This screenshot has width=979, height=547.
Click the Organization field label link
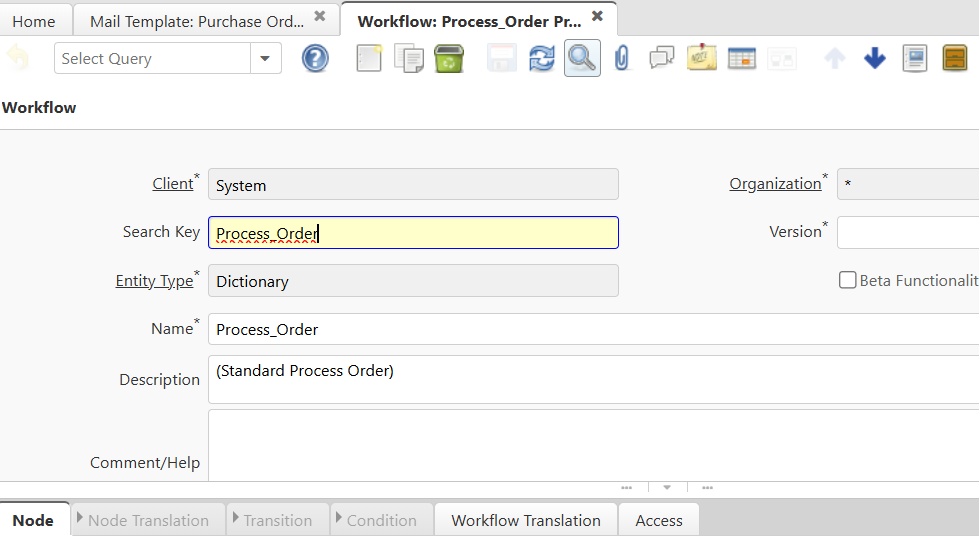point(775,184)
